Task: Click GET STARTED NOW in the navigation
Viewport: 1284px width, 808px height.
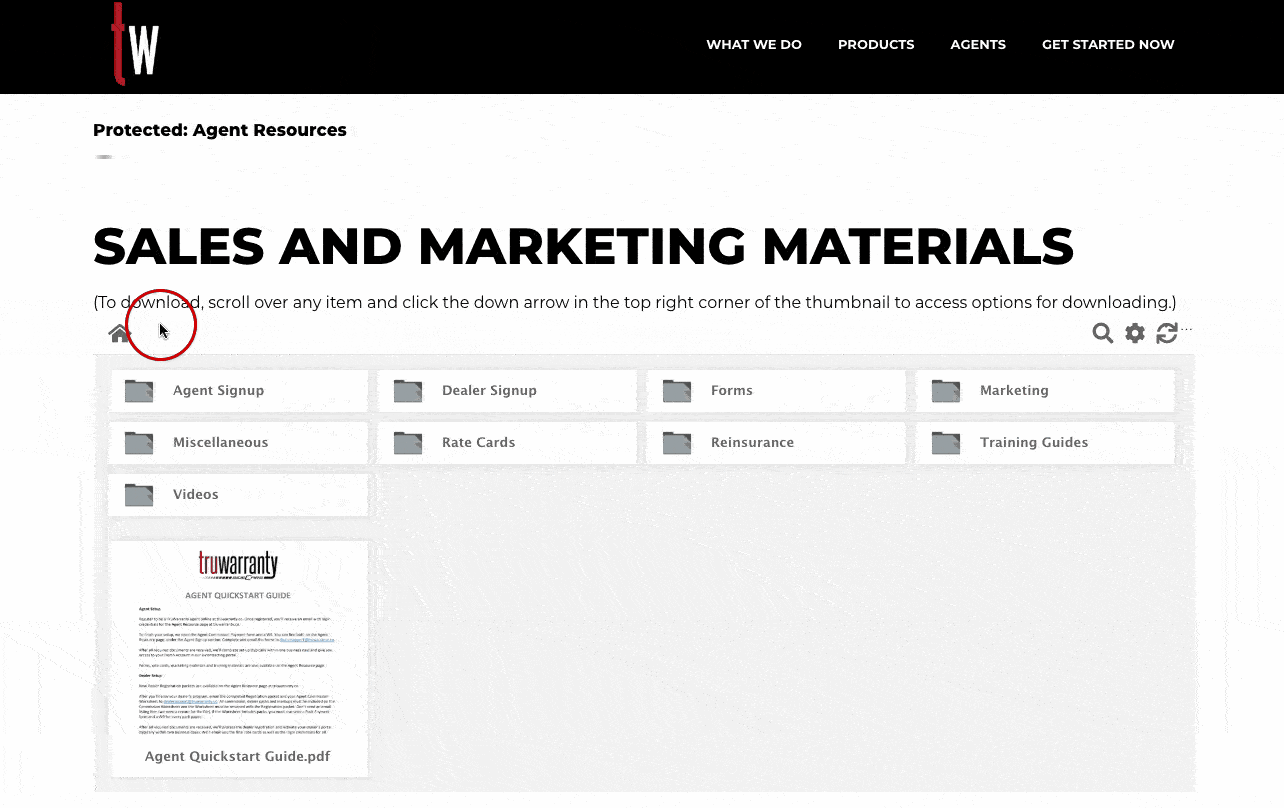Action: click(x=1108, y=44)
